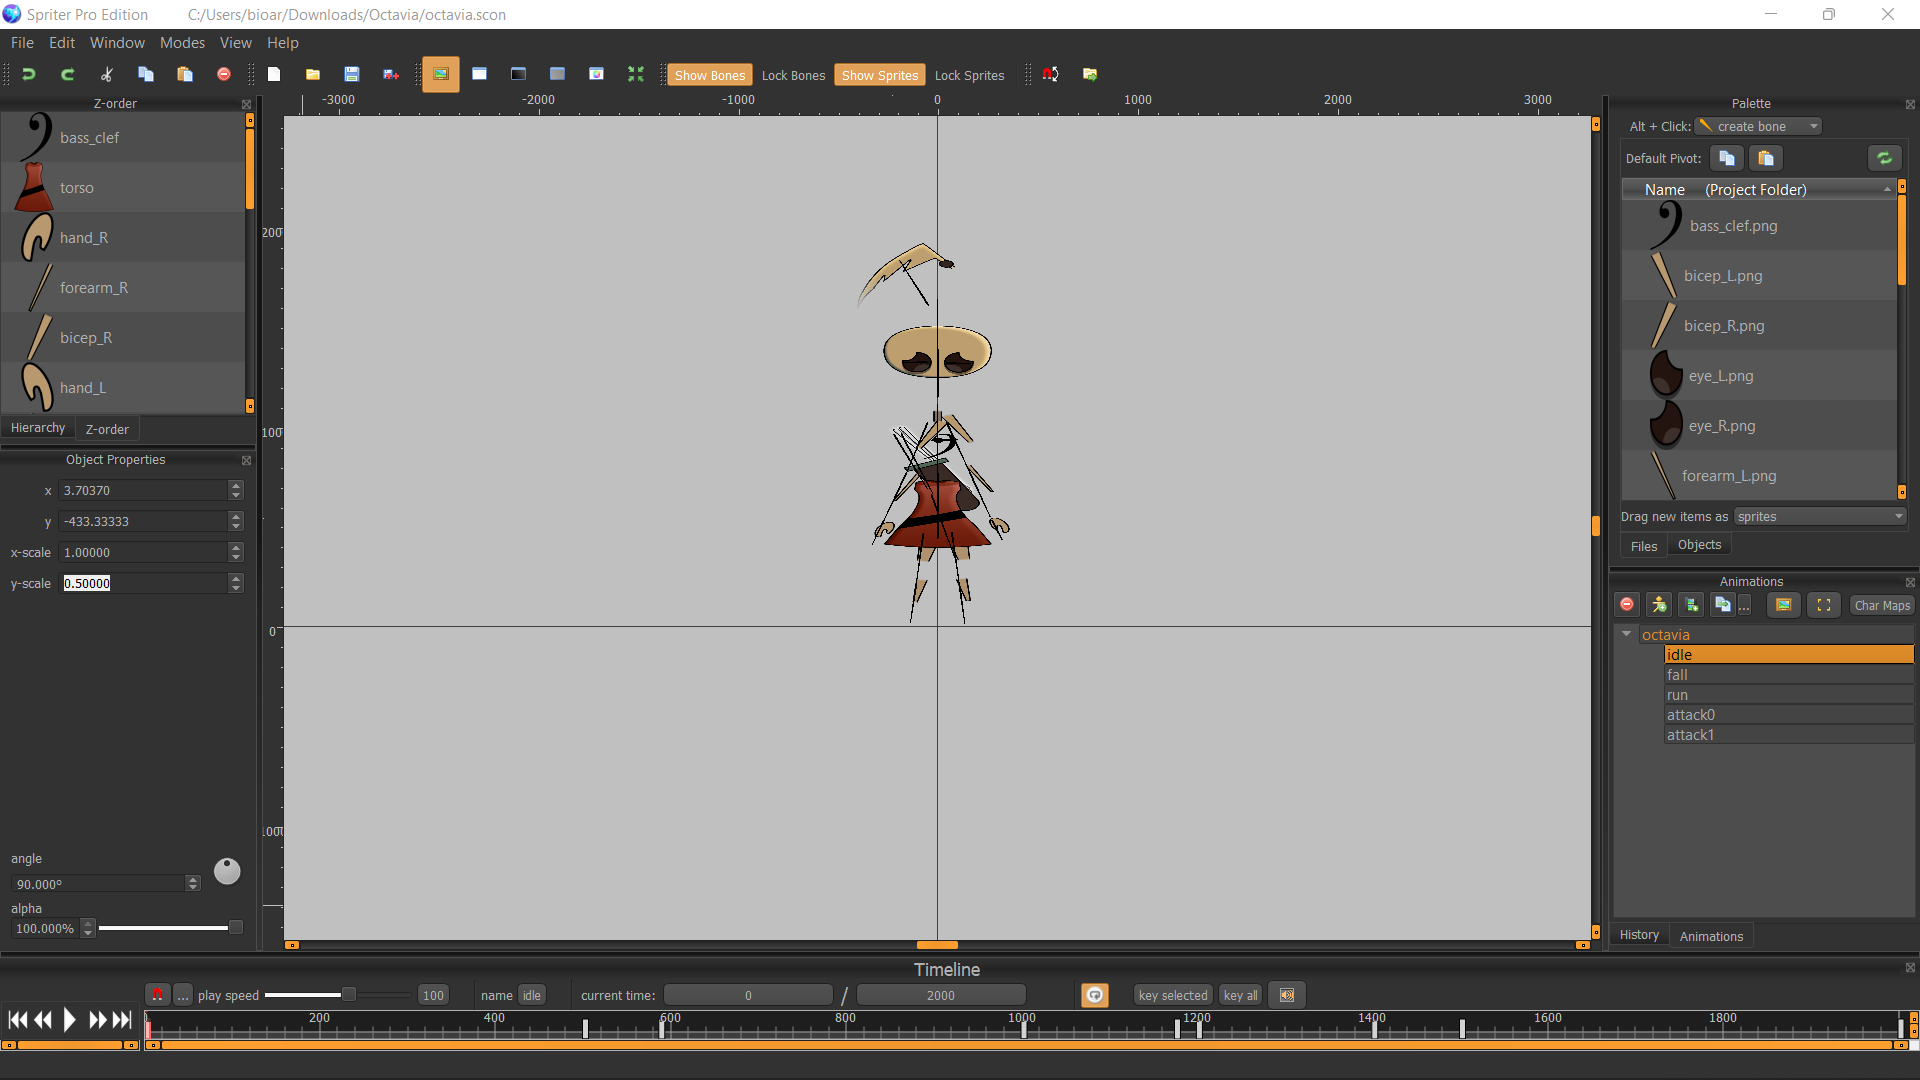Image resolution: width=1920 pixels, height=1080 pixels.
Task: Click the Copy icon in toolbar
Action: pos(146,74)
